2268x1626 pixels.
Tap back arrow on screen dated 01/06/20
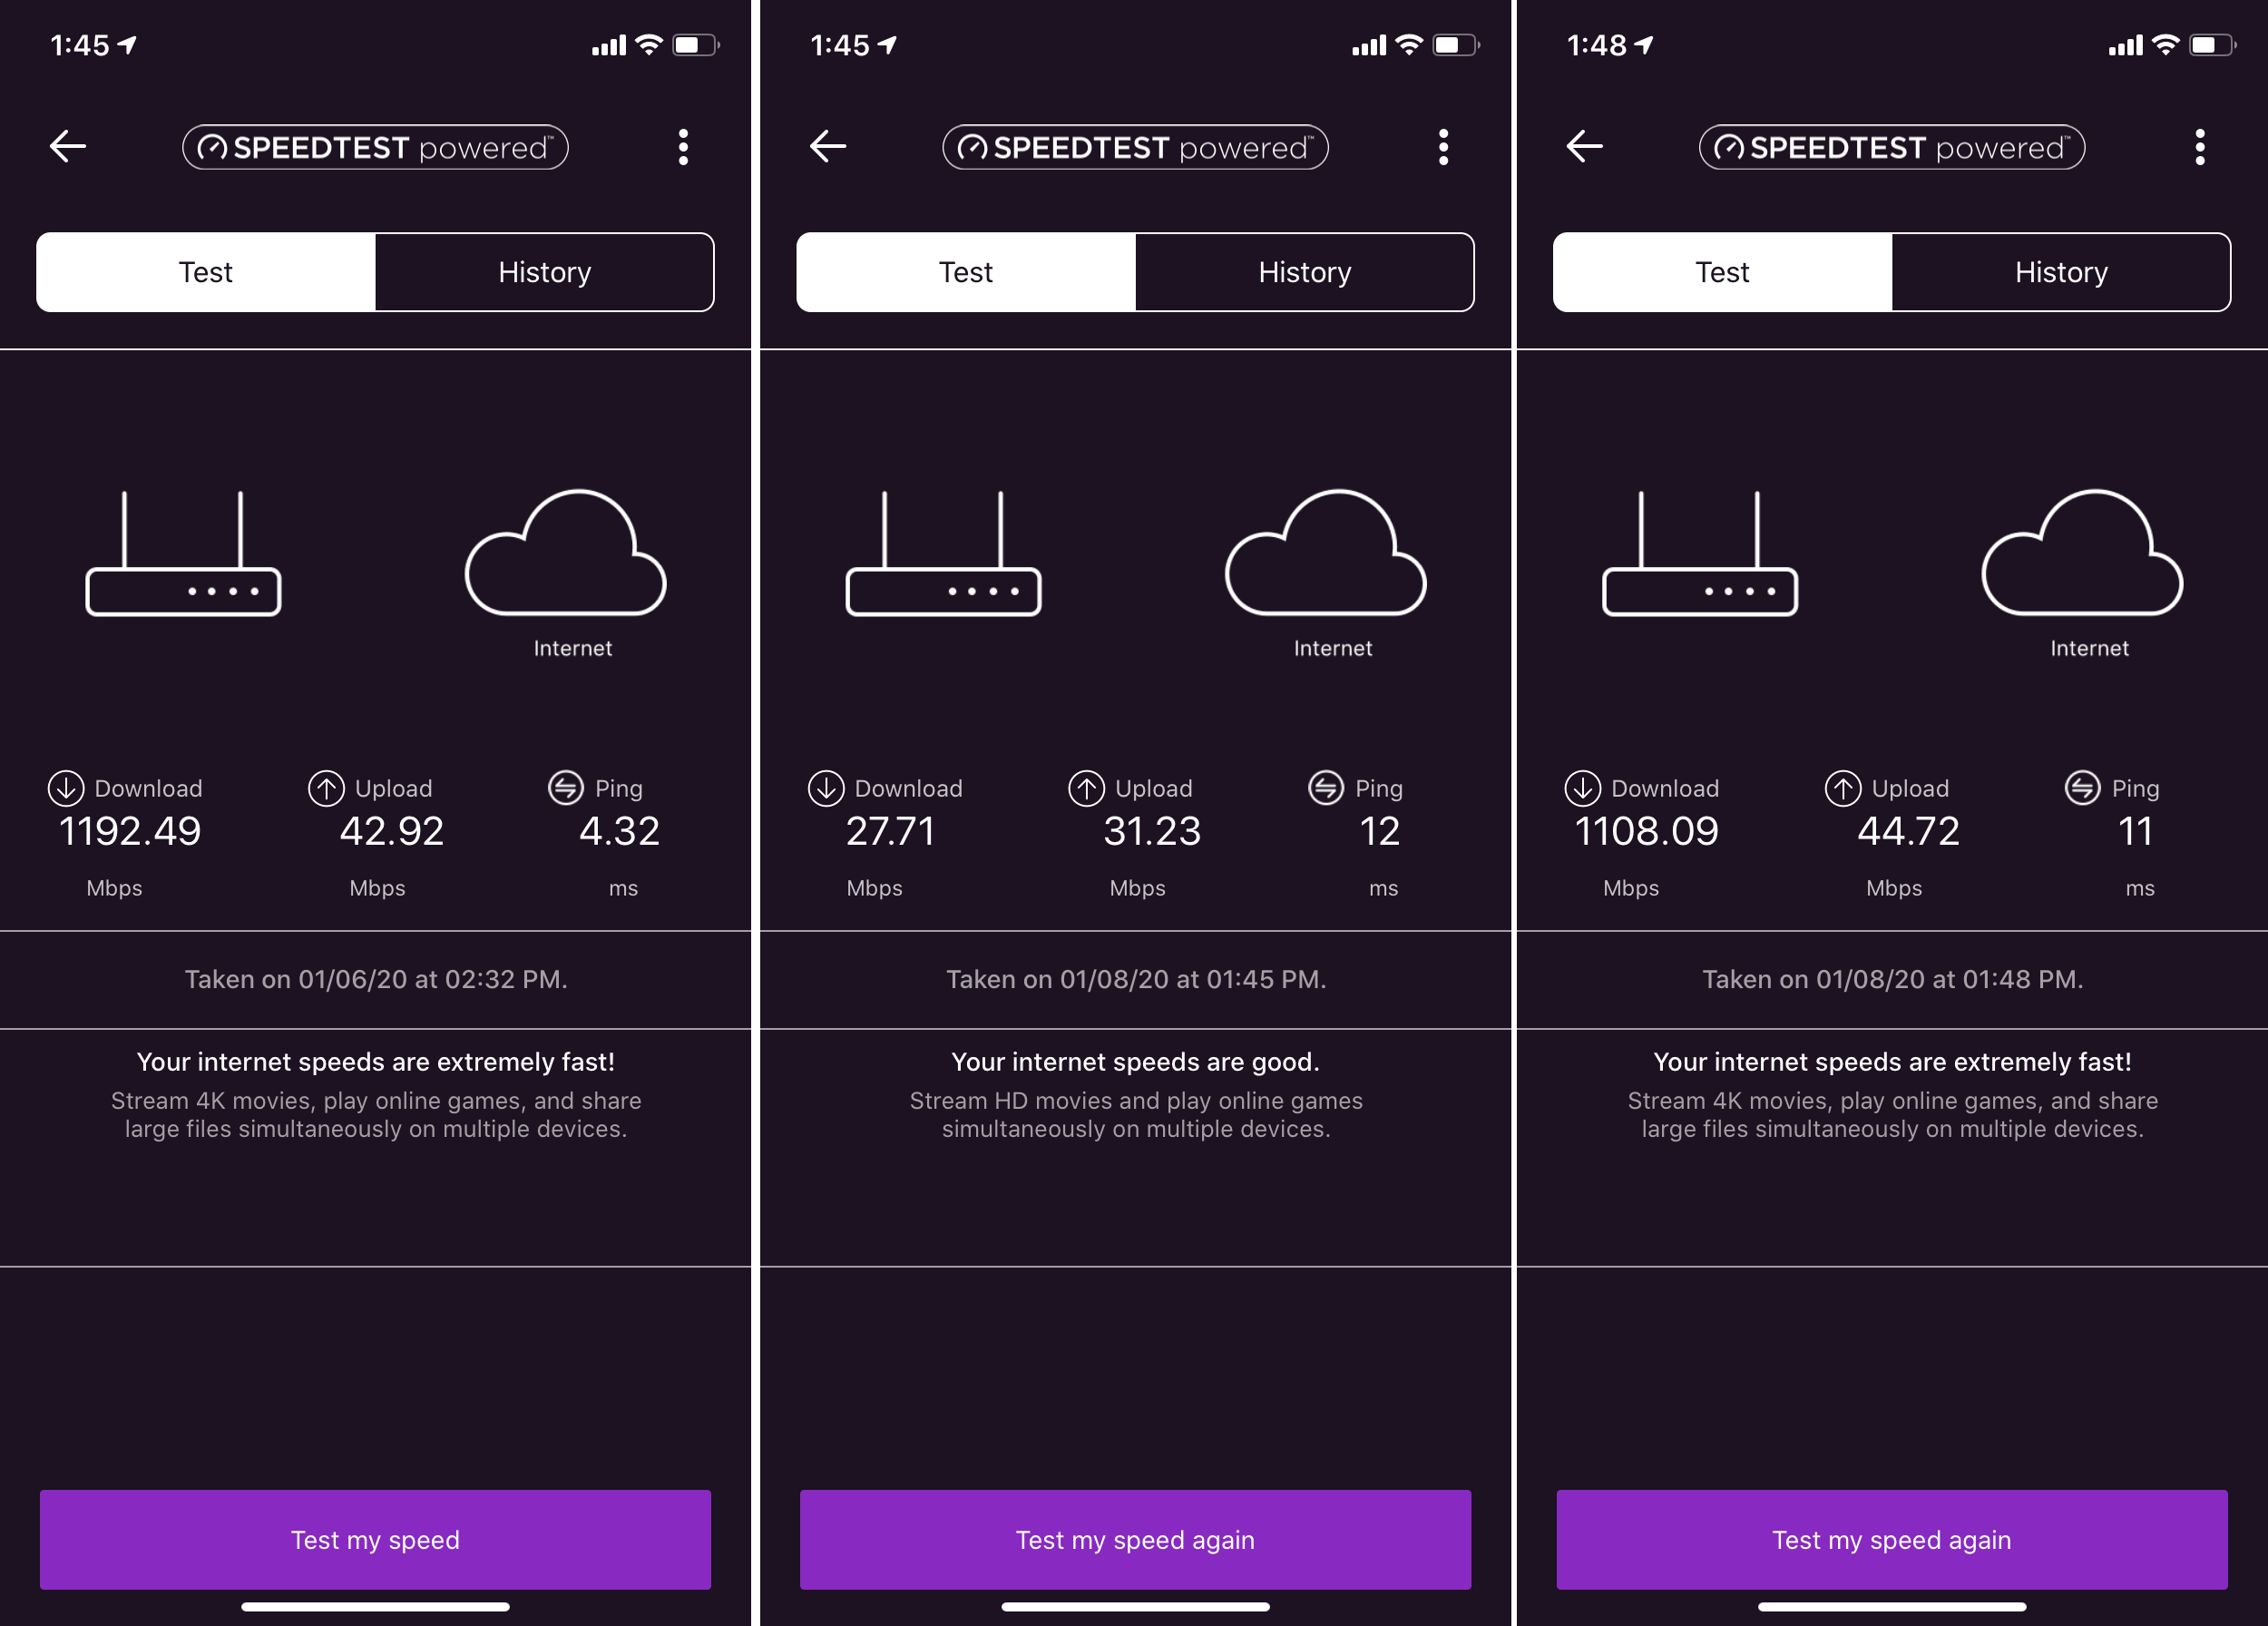(x=68, y=147)
